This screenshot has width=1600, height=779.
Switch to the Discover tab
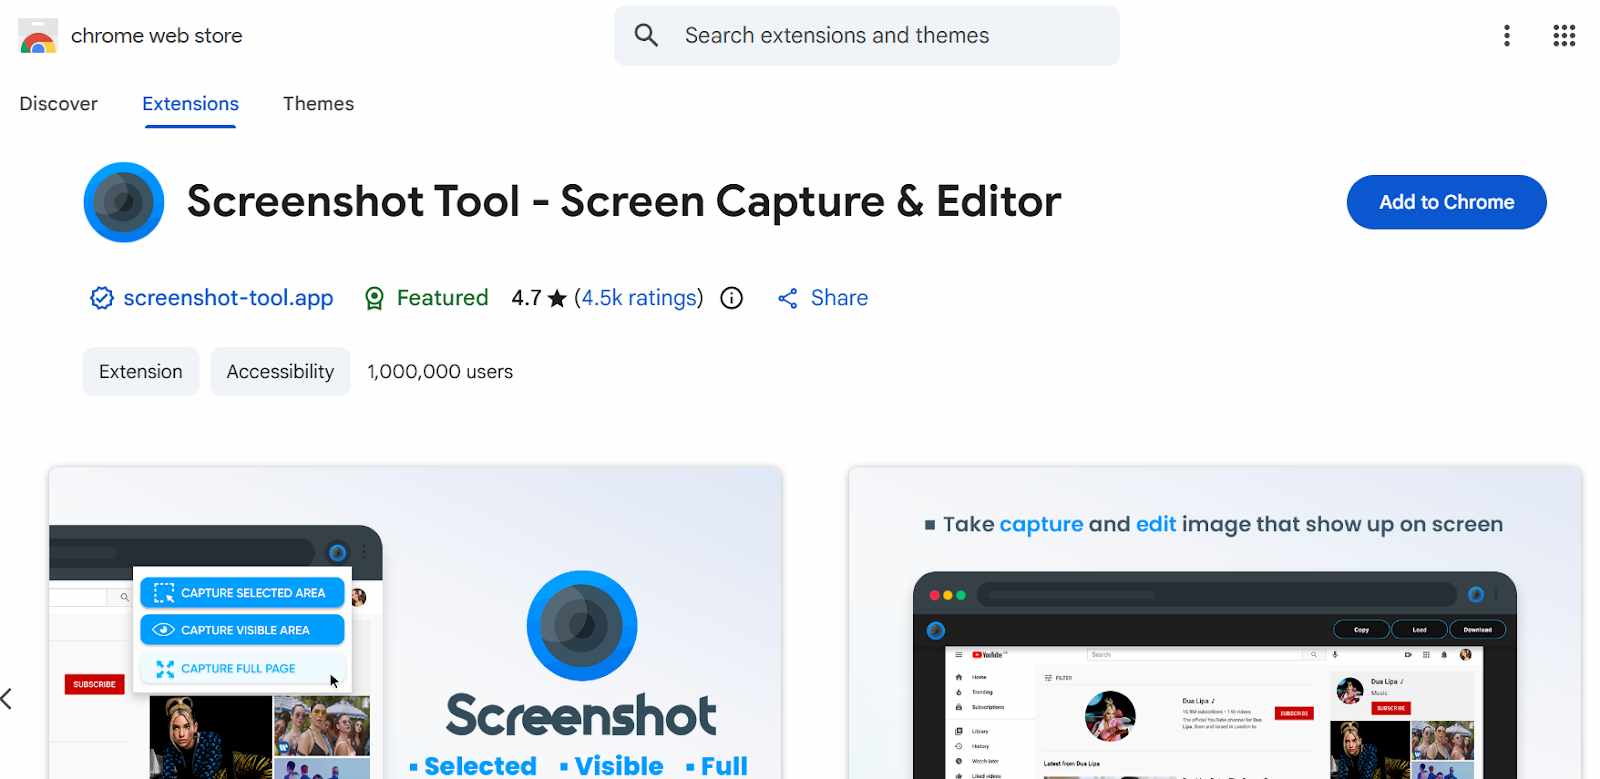tap(58, 104)
